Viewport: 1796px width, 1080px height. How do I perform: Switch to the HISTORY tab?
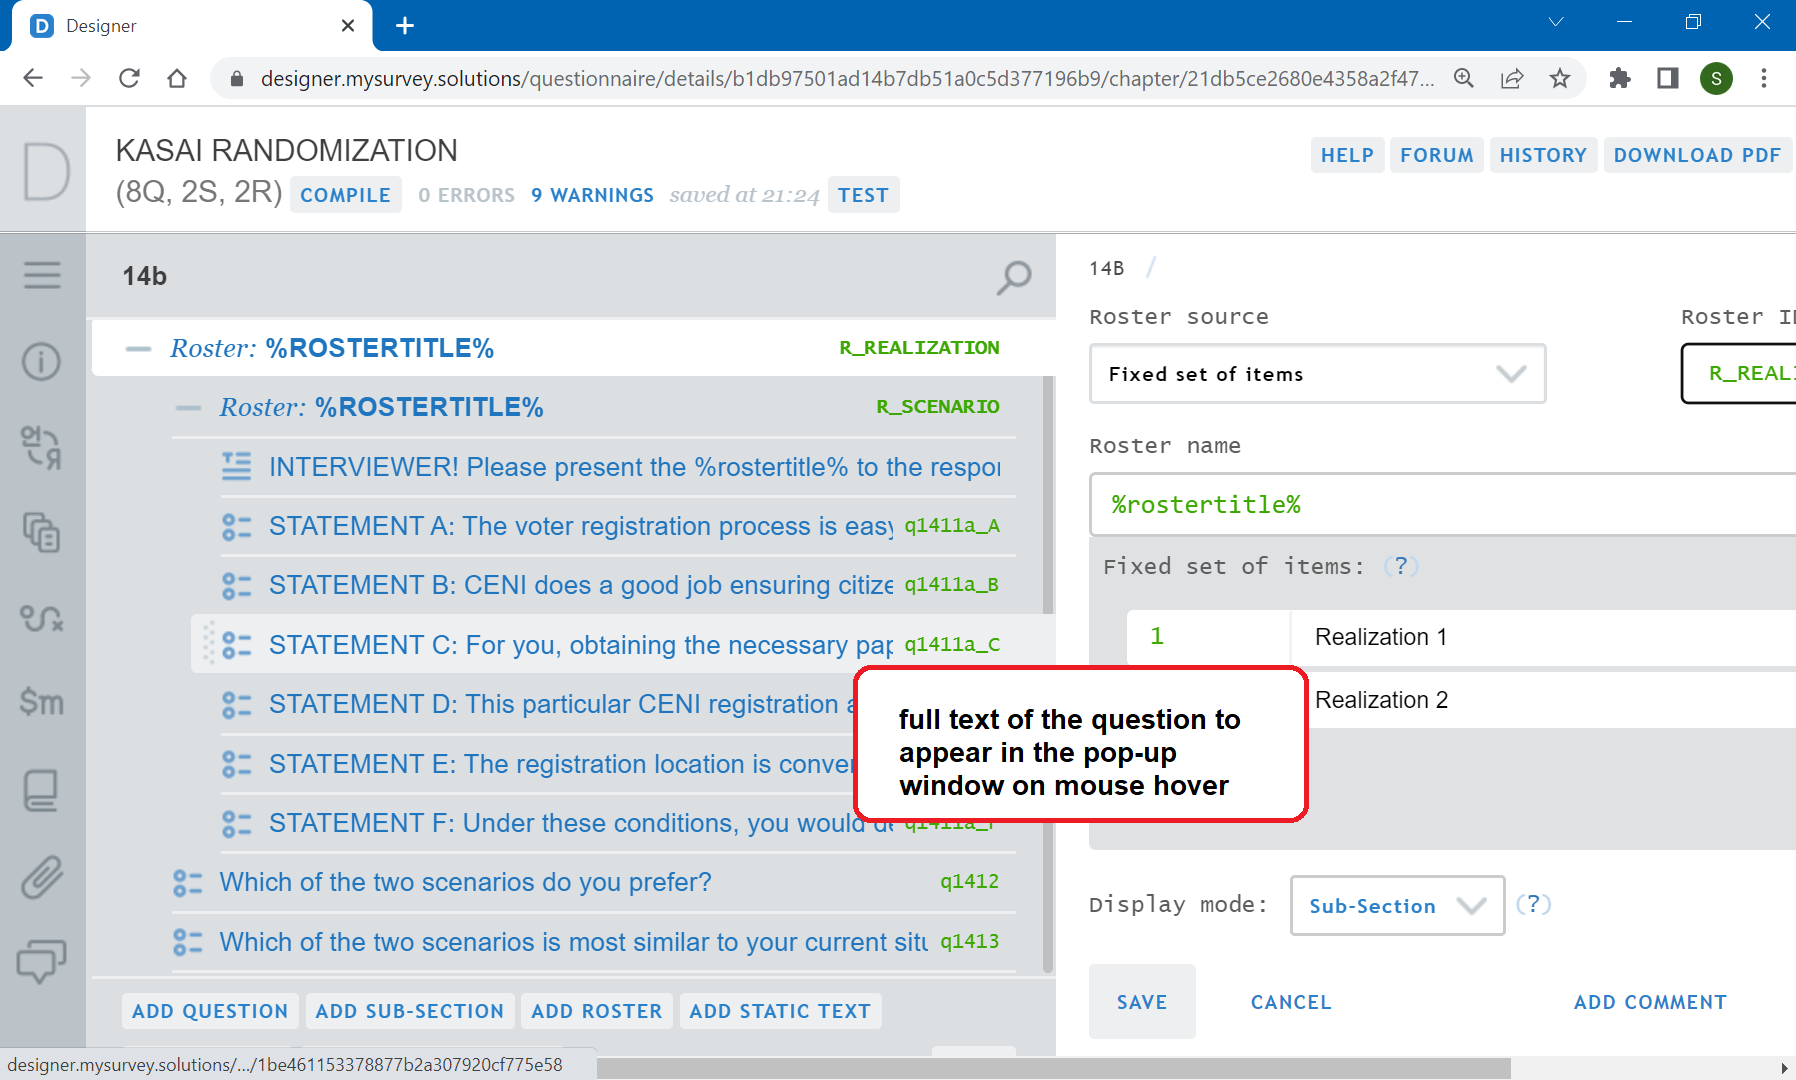point(1543,155)
